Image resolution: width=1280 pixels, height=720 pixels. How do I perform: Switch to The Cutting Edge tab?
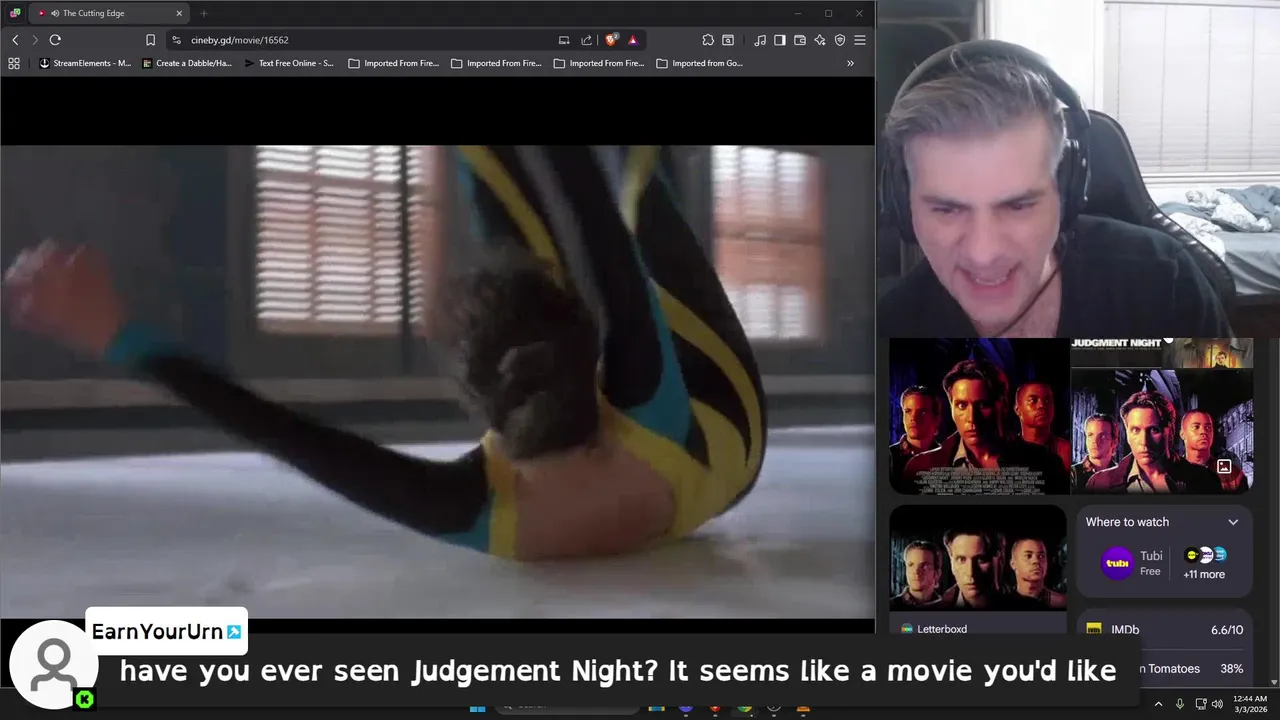[108, 13]
